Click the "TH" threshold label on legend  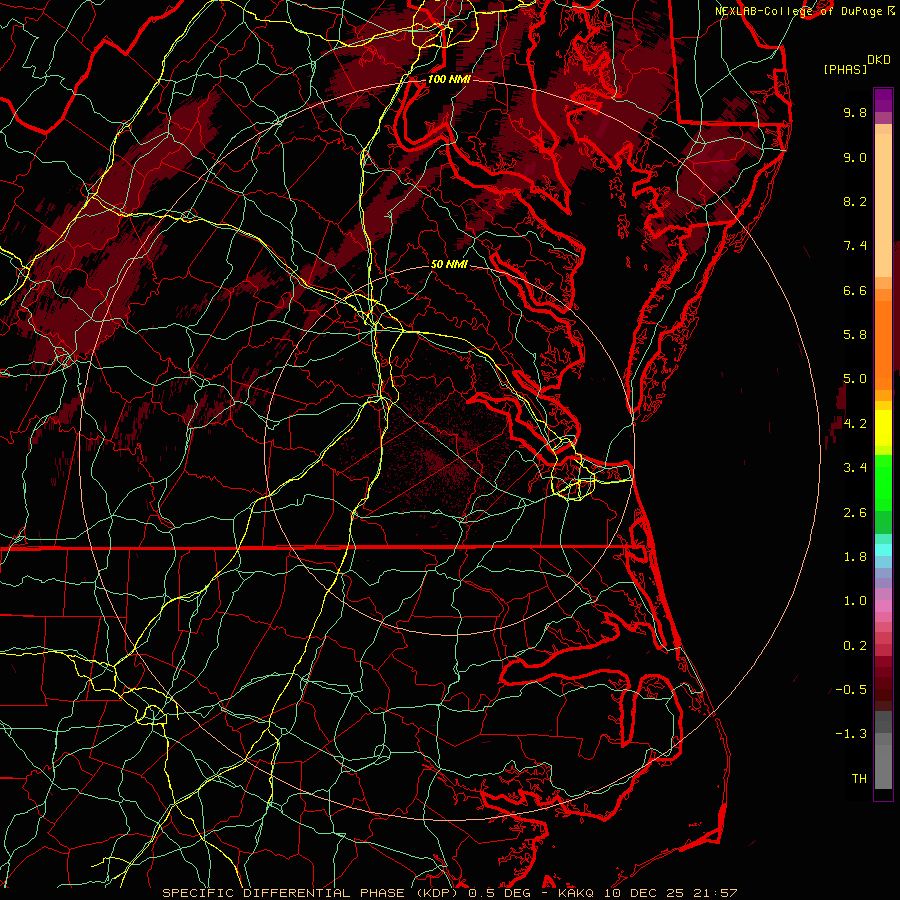[859, 779]
